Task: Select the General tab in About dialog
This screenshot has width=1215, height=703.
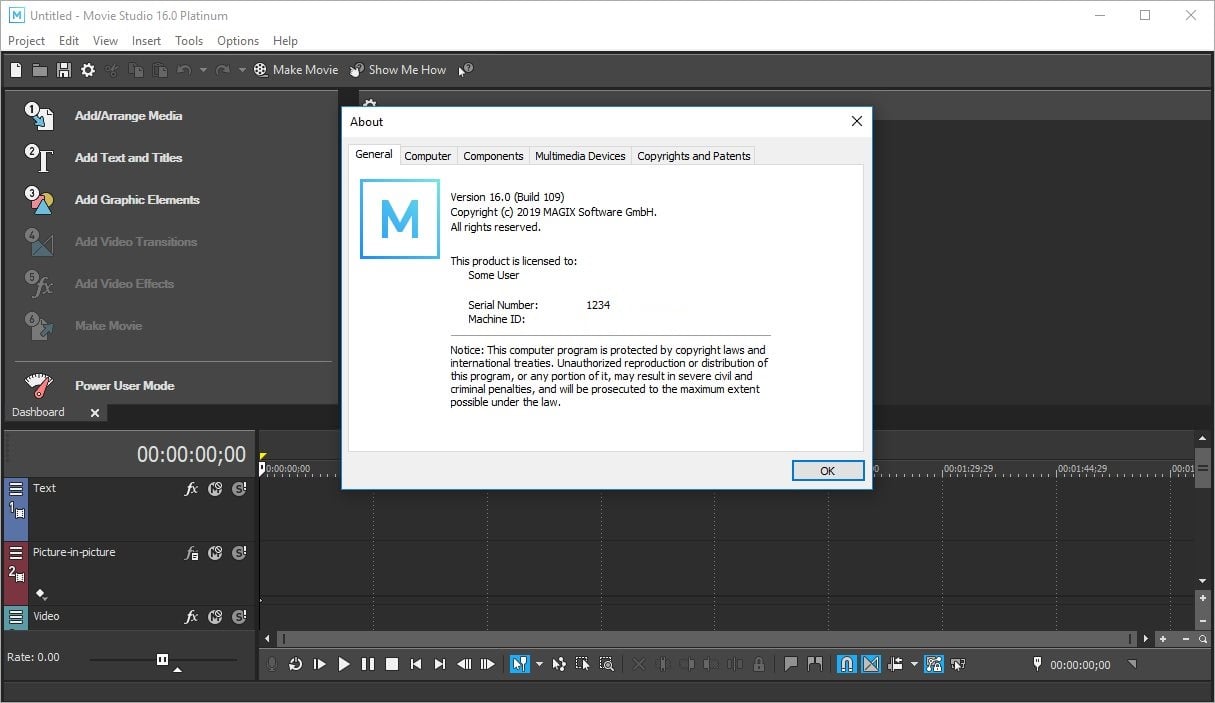Action: (374, 154)
